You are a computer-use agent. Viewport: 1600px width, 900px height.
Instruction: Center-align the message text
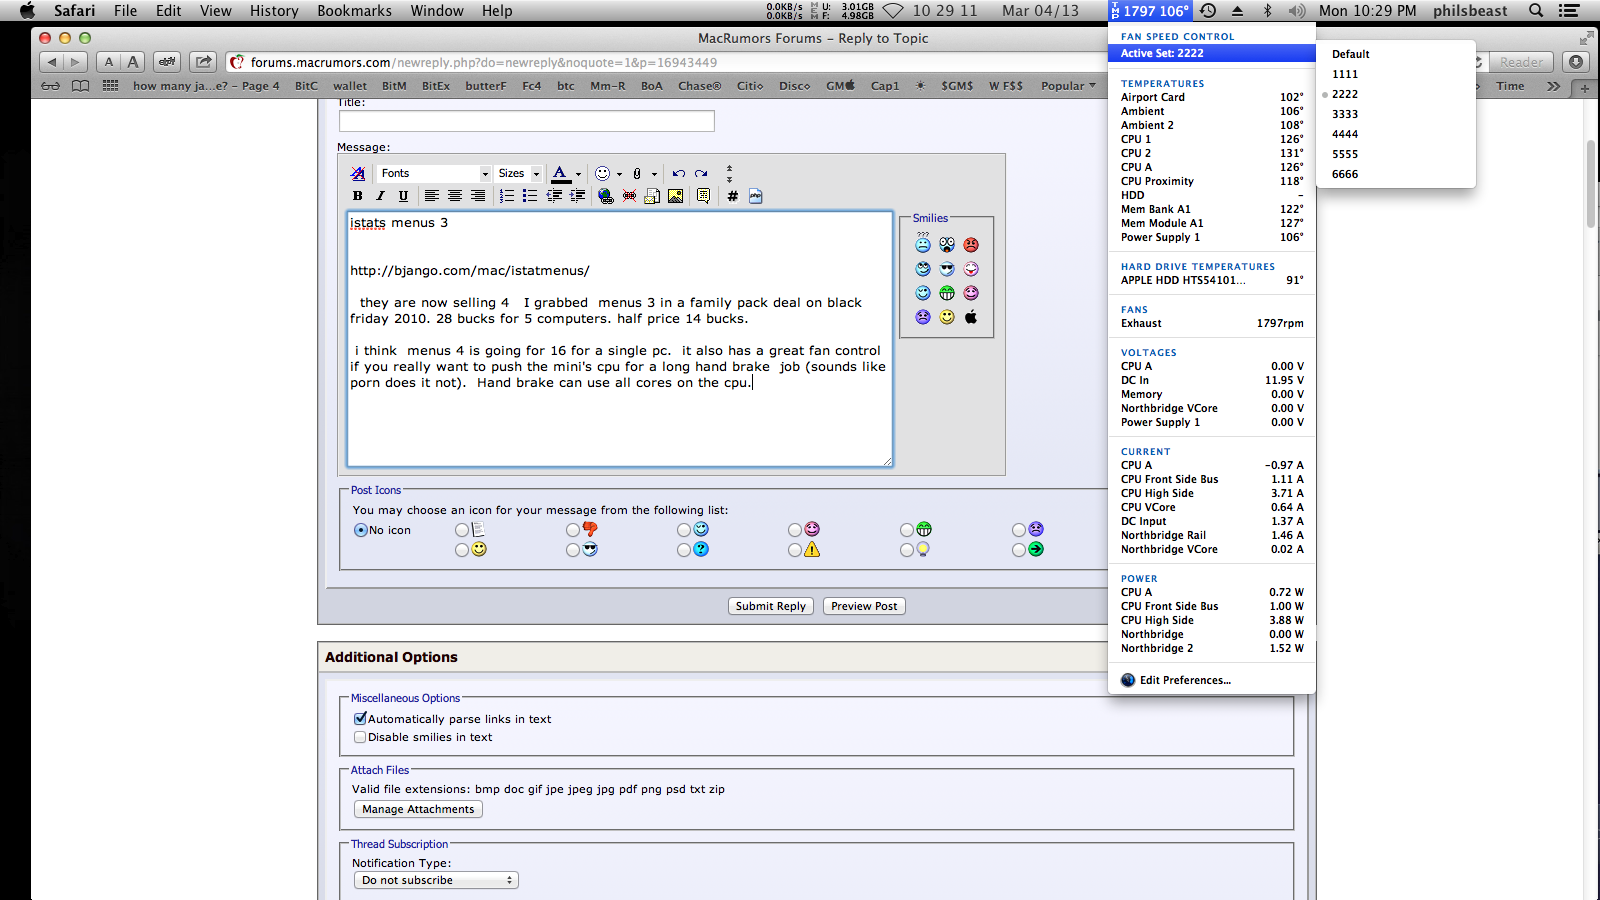(x=455, y=196)
